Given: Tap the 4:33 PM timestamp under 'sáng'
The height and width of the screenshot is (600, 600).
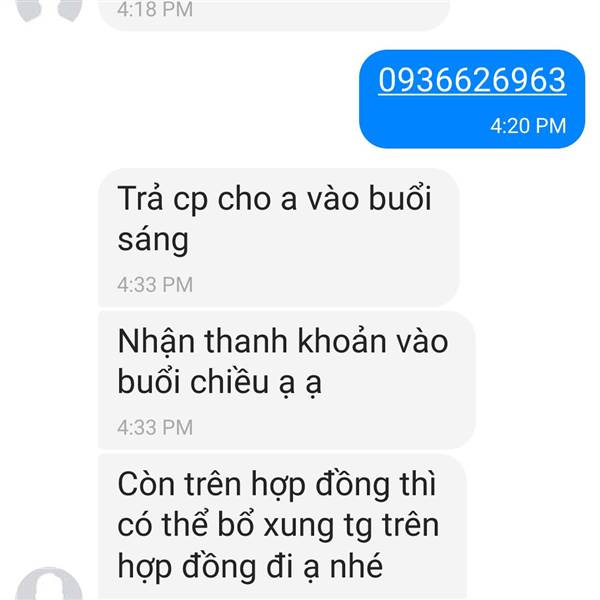Looking at the screenshot, I should click(155, 285).
